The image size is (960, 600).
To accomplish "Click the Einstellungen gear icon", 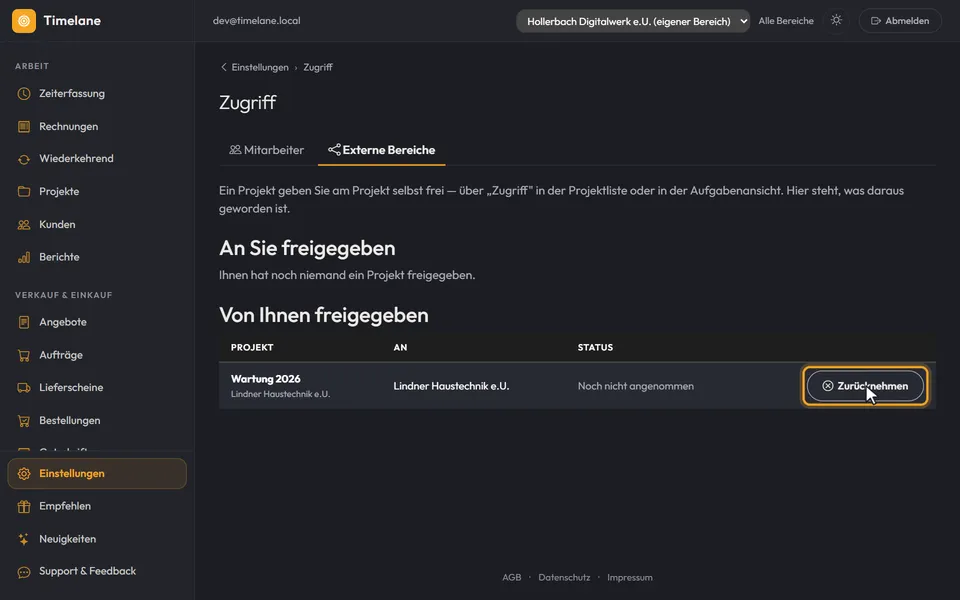I will point(24,474).
